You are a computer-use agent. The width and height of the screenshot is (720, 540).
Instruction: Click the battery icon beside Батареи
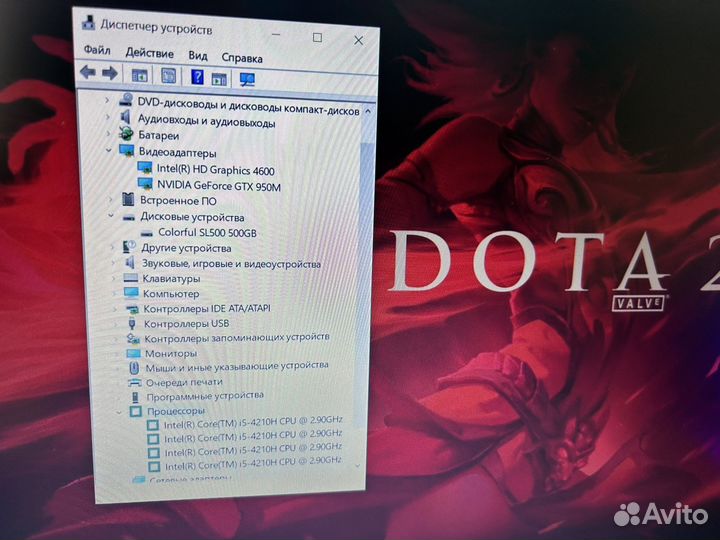(x=126, y=134)
